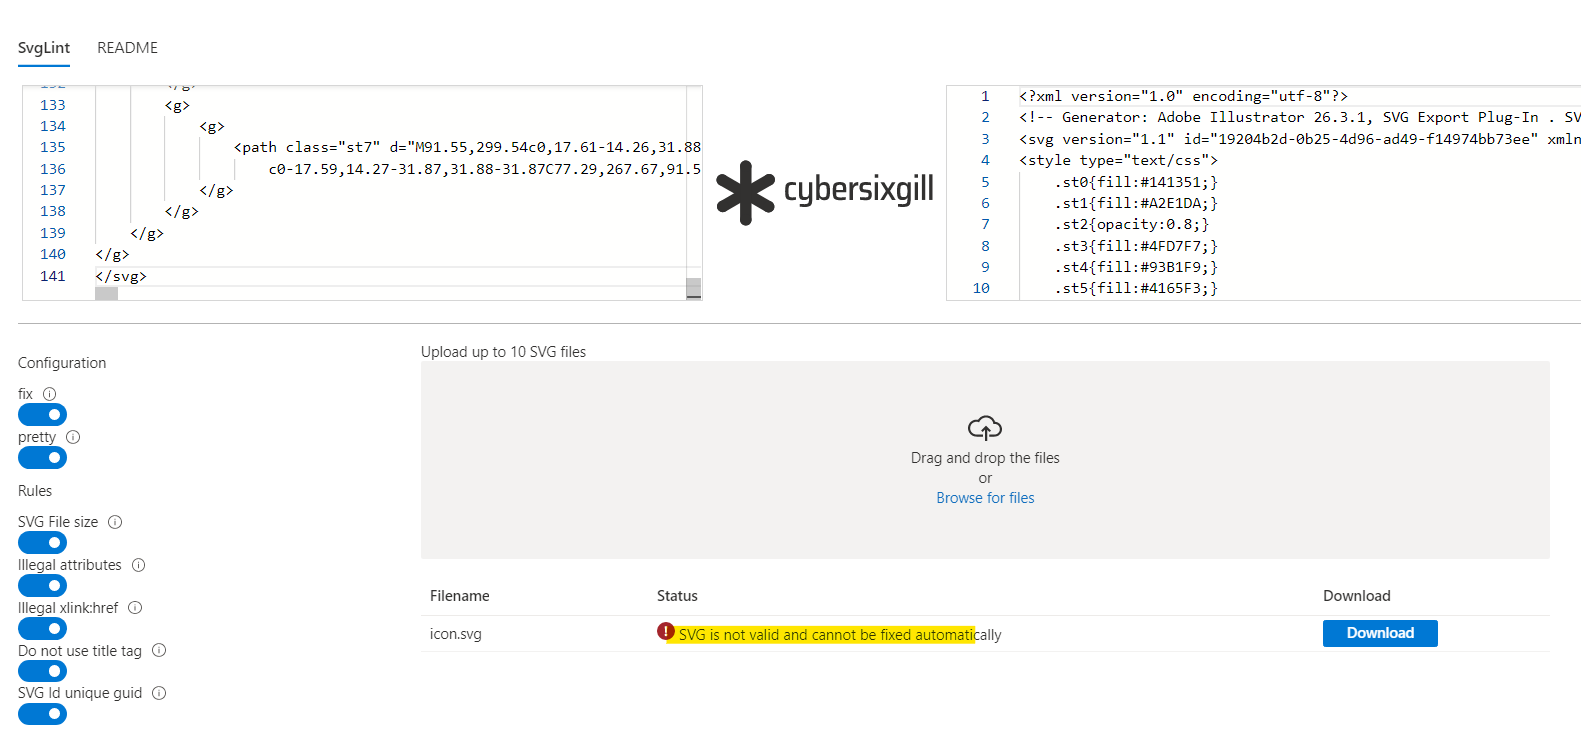Show info for pretty option
The height and width of the screenshot is (736, 1581).
point(73,437)
